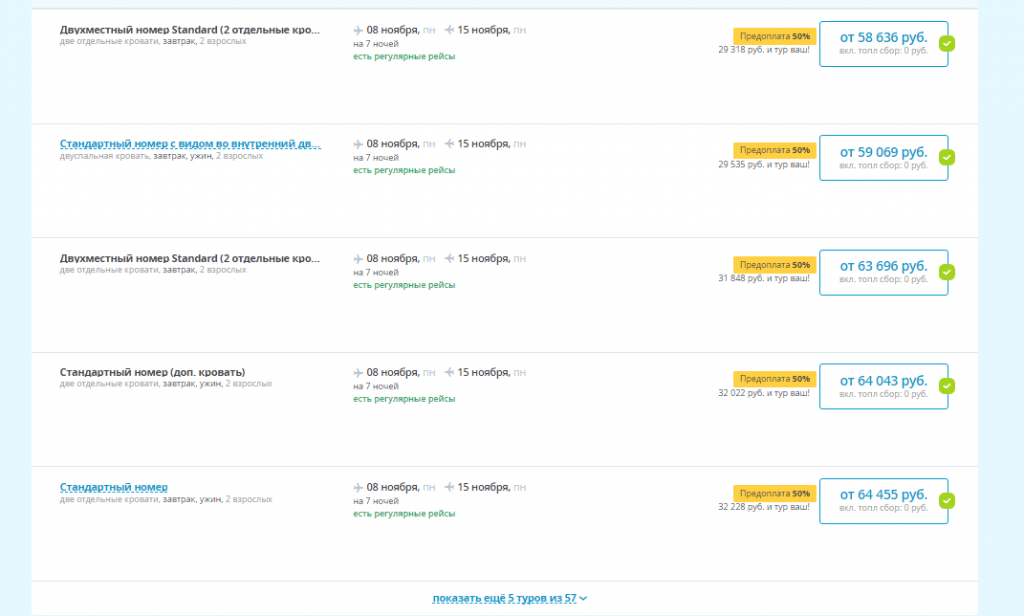Click '31 848 руб. и тур ваш!' text
Viewport: 1024px width, 616px height.
764,278
